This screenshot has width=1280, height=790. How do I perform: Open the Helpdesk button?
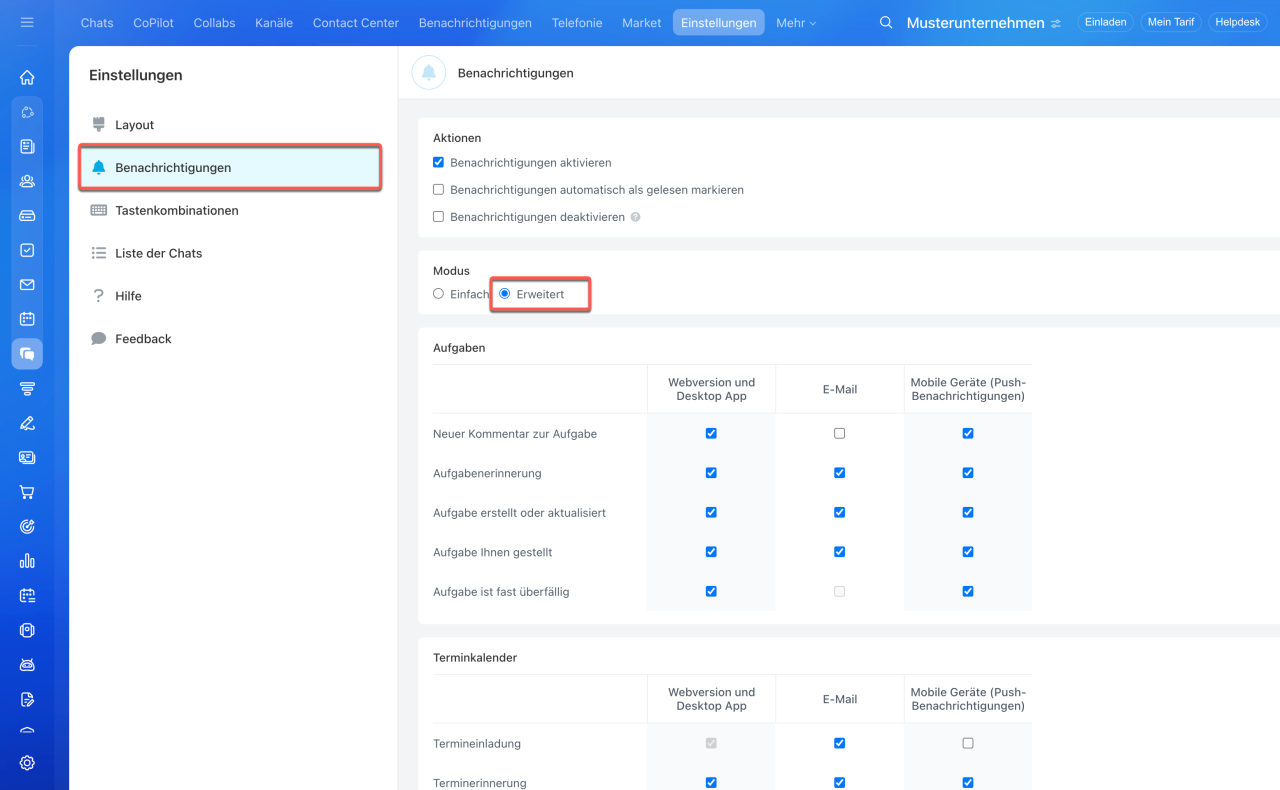pyautogui.click(x=1237, y=22)
